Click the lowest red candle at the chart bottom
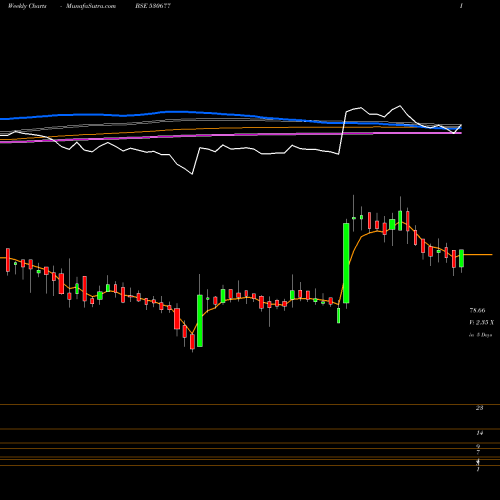This screenshot has width=500, height=500. click(192, 342)
